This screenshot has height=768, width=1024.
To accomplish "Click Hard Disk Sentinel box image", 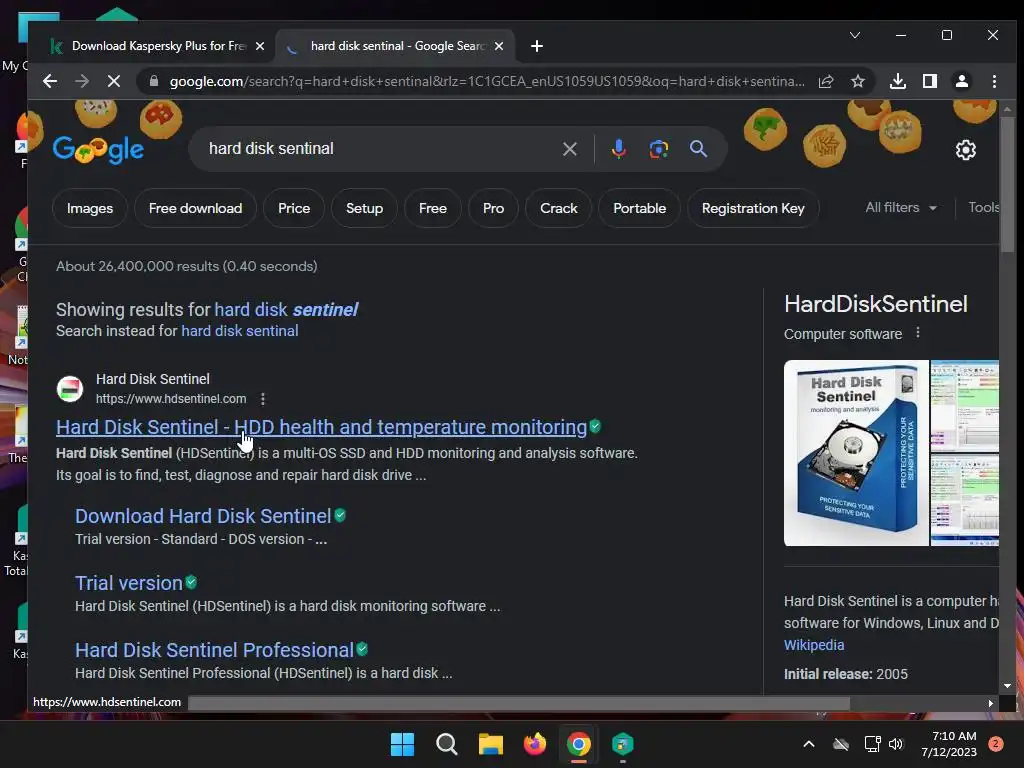I will click(856, 453).
